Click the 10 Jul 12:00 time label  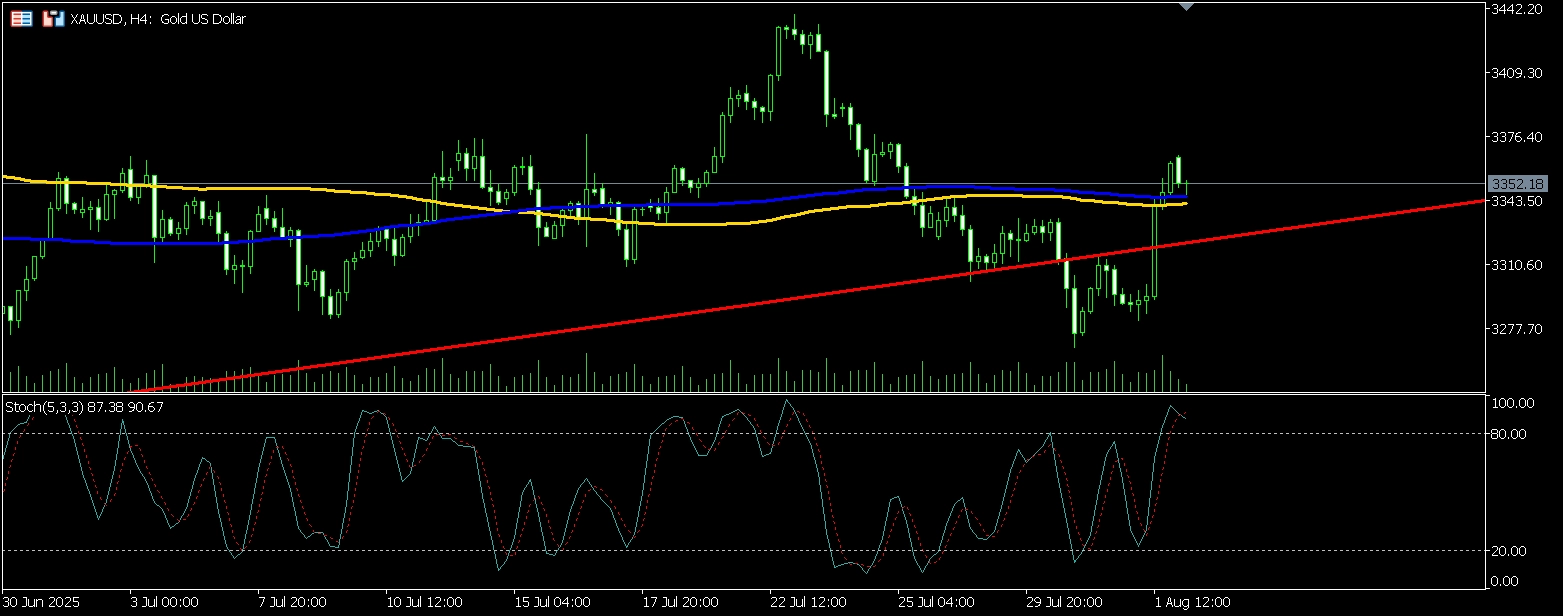[x=425, y=603]
